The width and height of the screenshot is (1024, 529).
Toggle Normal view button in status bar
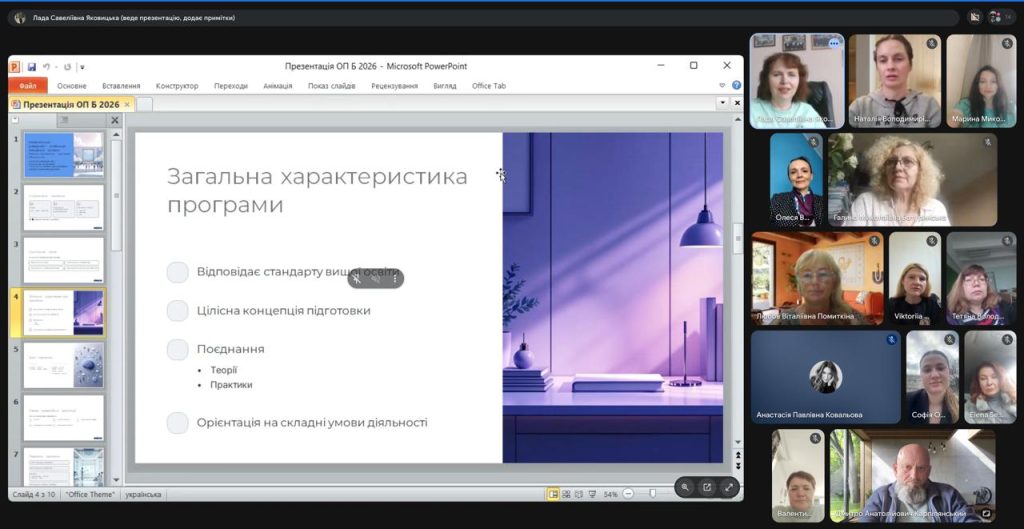[553, 494]
